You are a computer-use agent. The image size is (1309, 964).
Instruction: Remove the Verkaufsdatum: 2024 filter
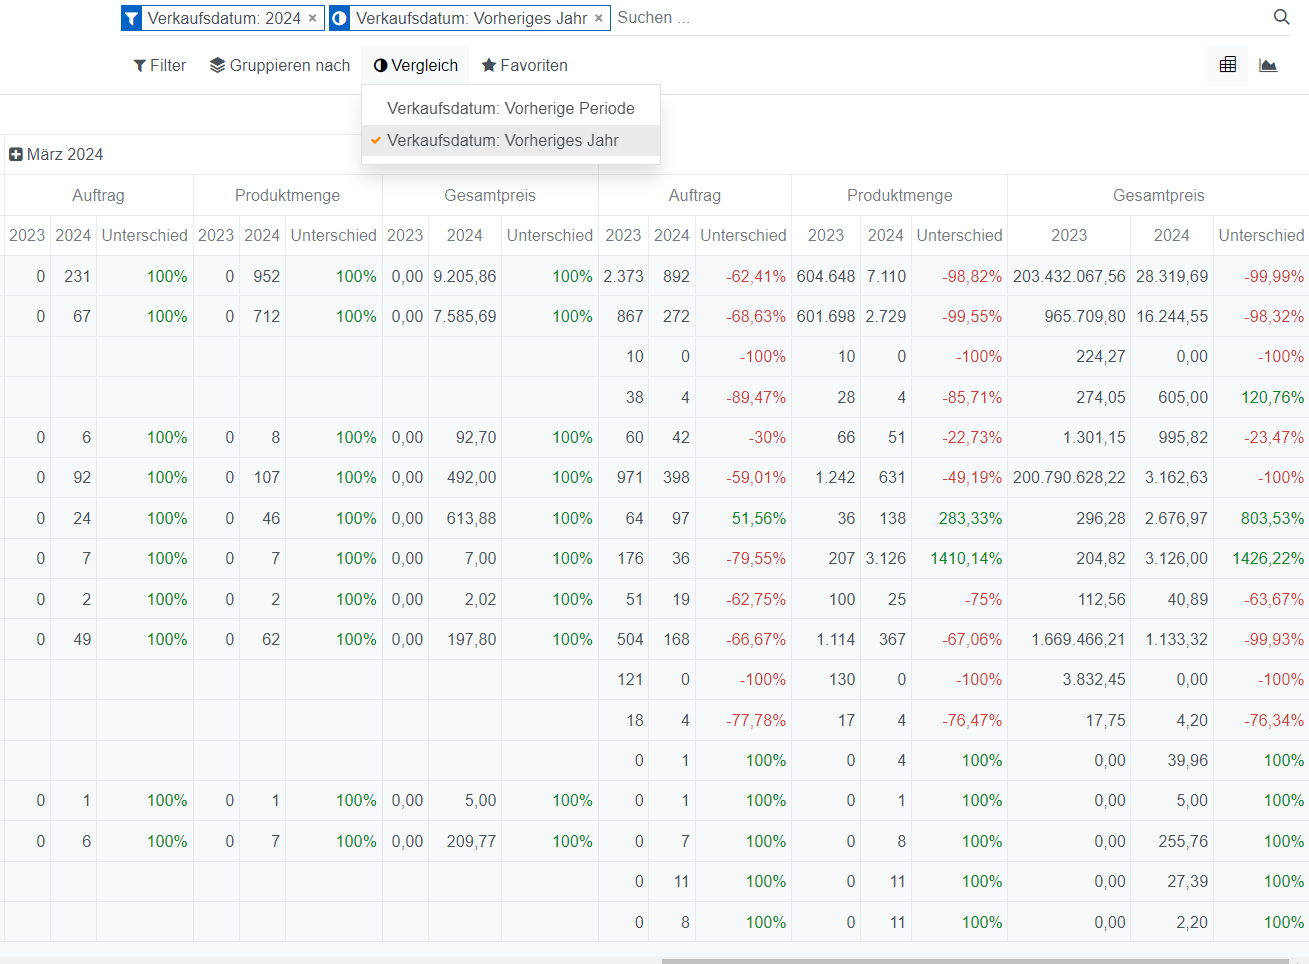313,18
